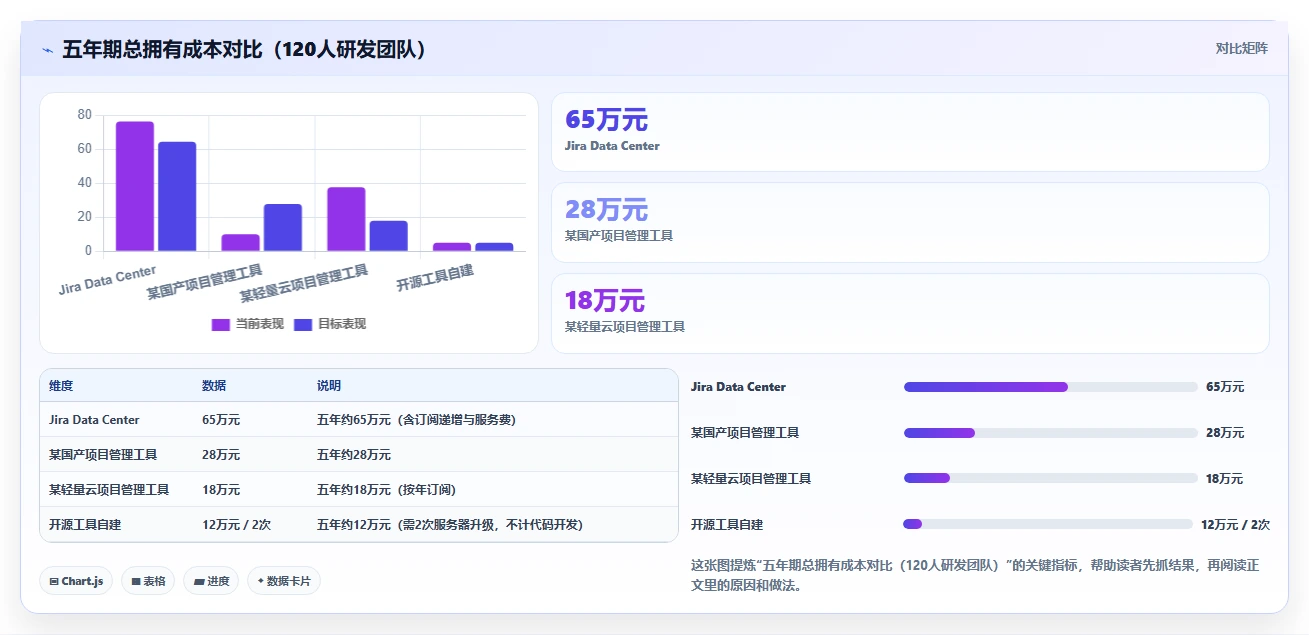Click the 65万元 table data cell
The height and width of the screenshot is (635, 1309).
(x=221, y=420)
